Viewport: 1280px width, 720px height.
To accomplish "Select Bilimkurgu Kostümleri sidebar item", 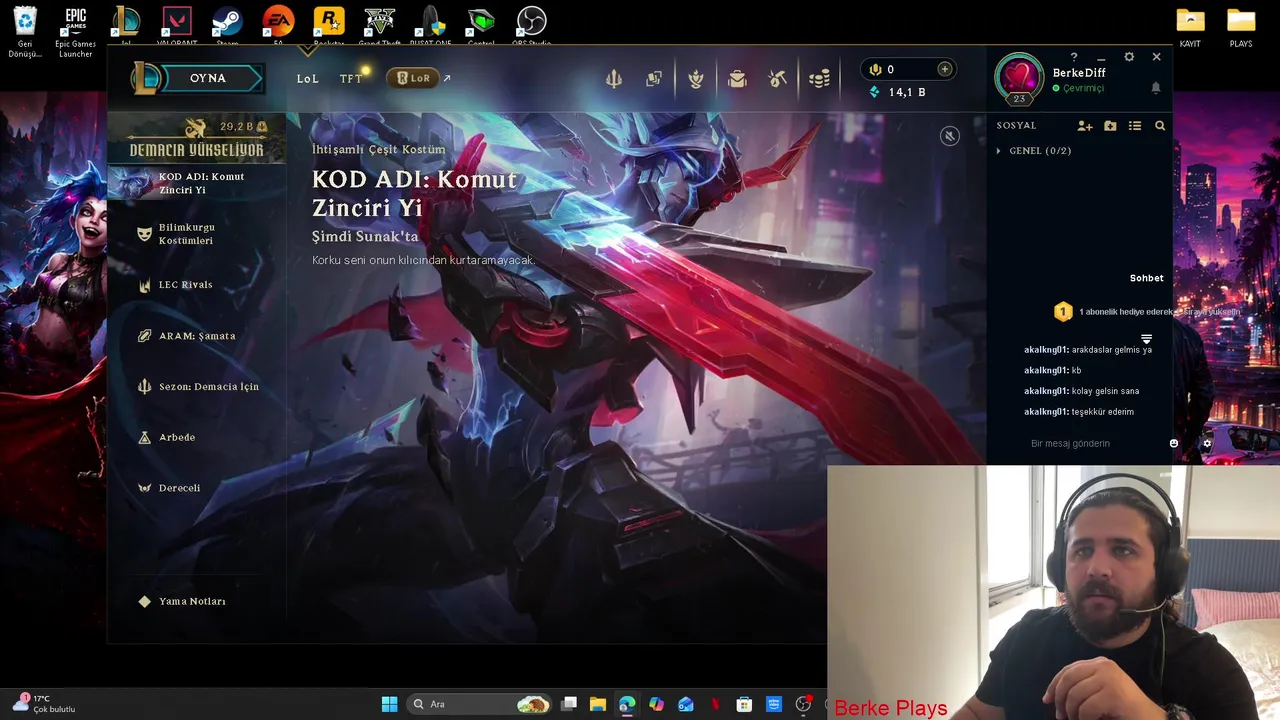I will pyautogui.click(x=197, y=234).
